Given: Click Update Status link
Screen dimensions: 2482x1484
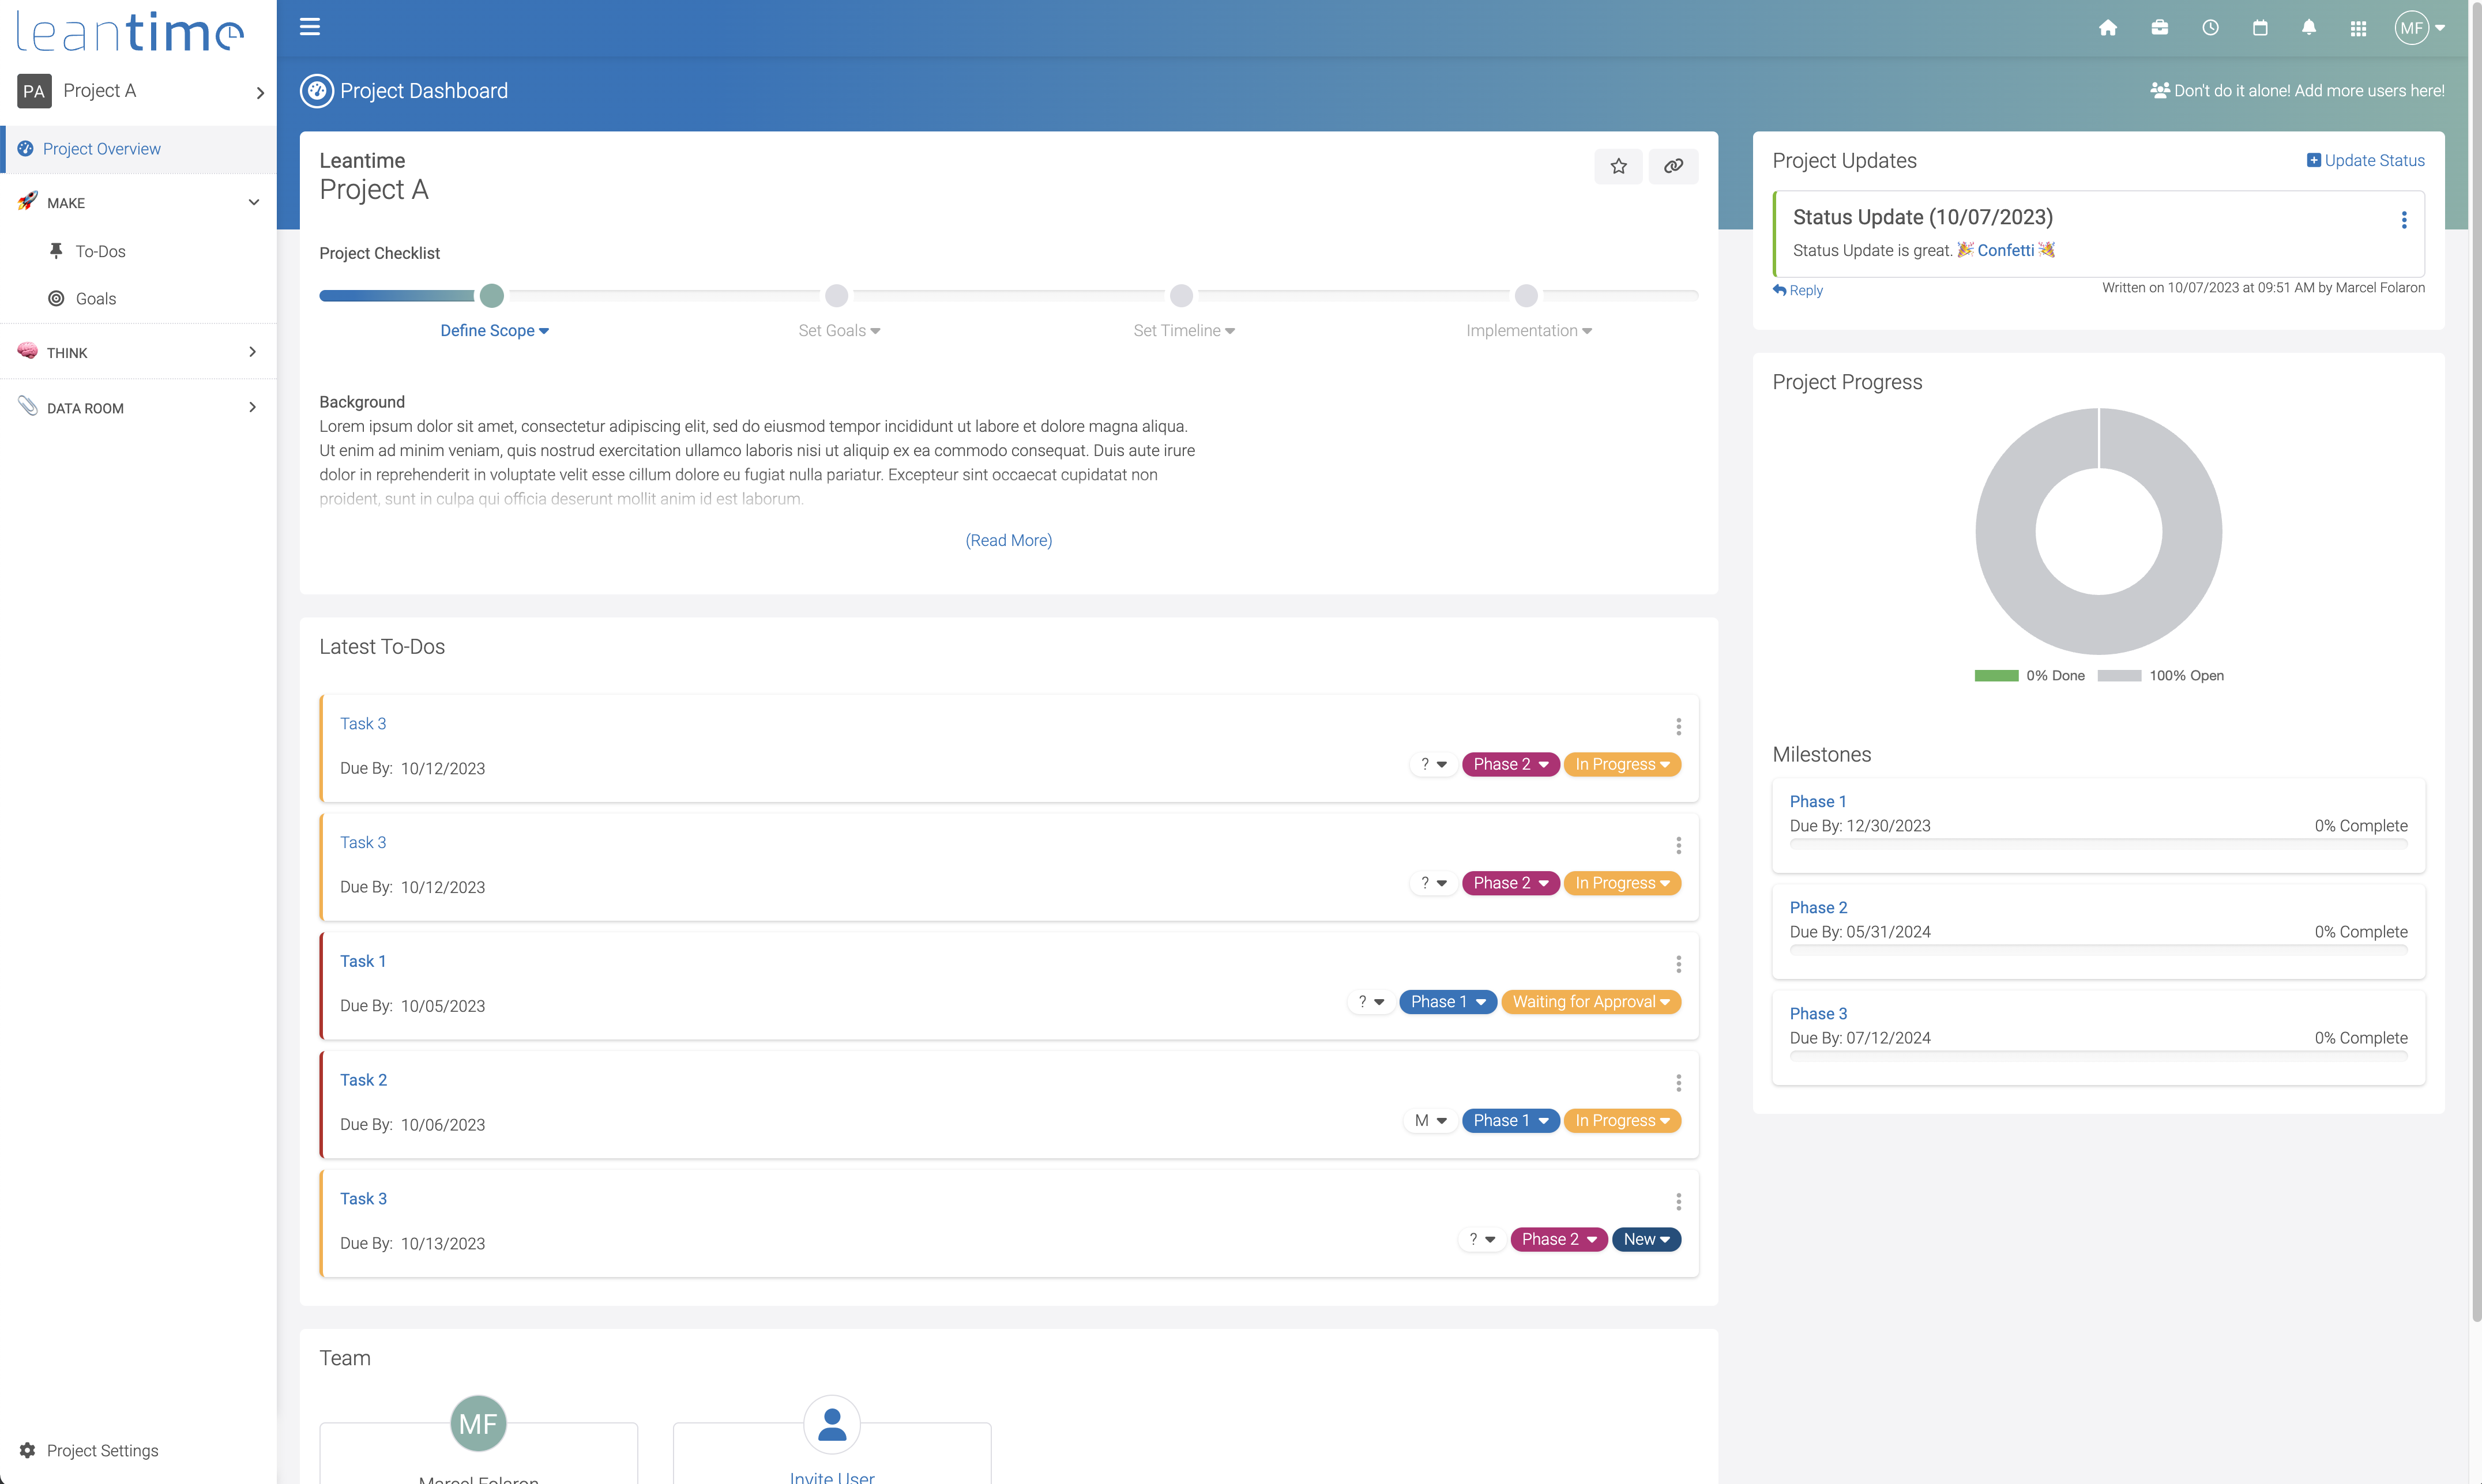Looking at the screenshot, I should [x=2365, y=161].
